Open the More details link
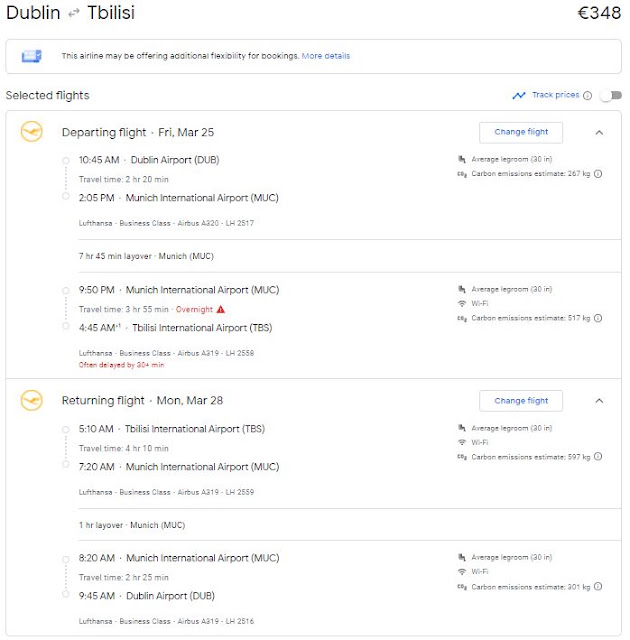The height and width of the screenshot is (640, 630). 326,56
